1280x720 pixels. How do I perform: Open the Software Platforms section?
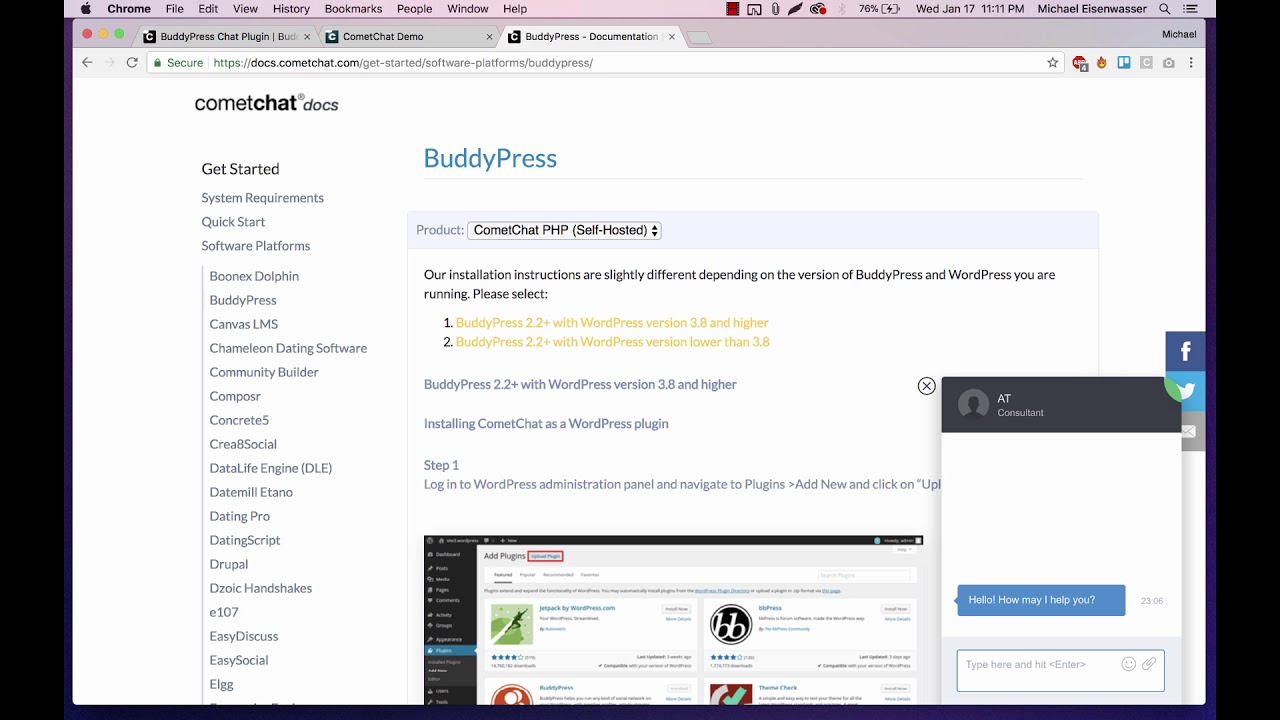point(255,246)
